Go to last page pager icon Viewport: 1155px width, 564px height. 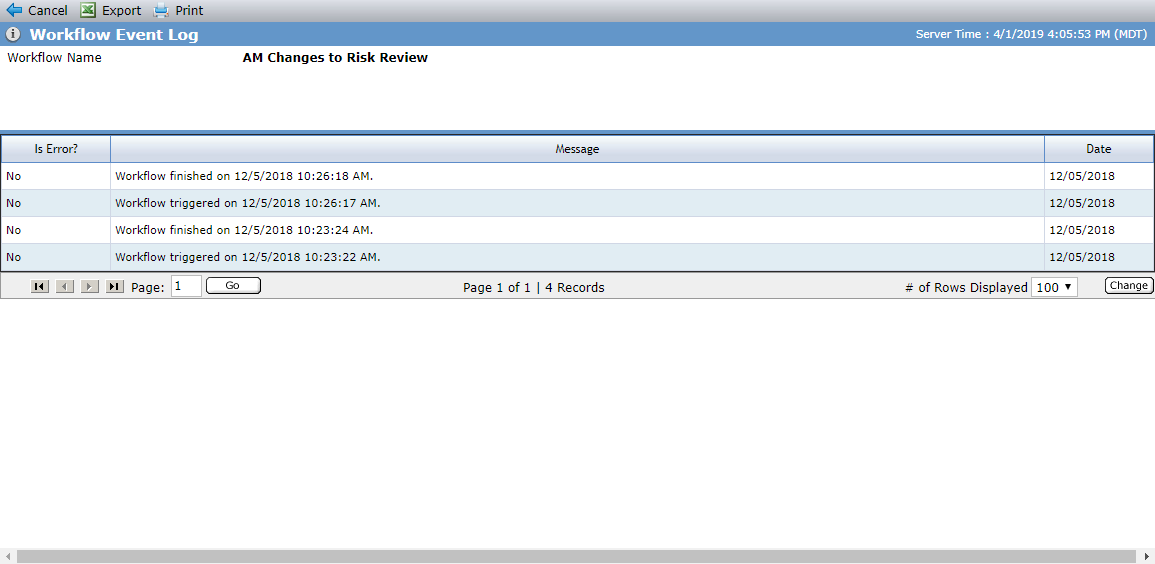click(115, 286)
